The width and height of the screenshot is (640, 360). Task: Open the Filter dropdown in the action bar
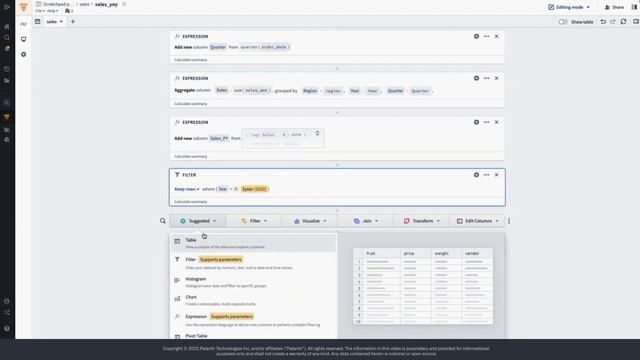(x=254, y=221)
